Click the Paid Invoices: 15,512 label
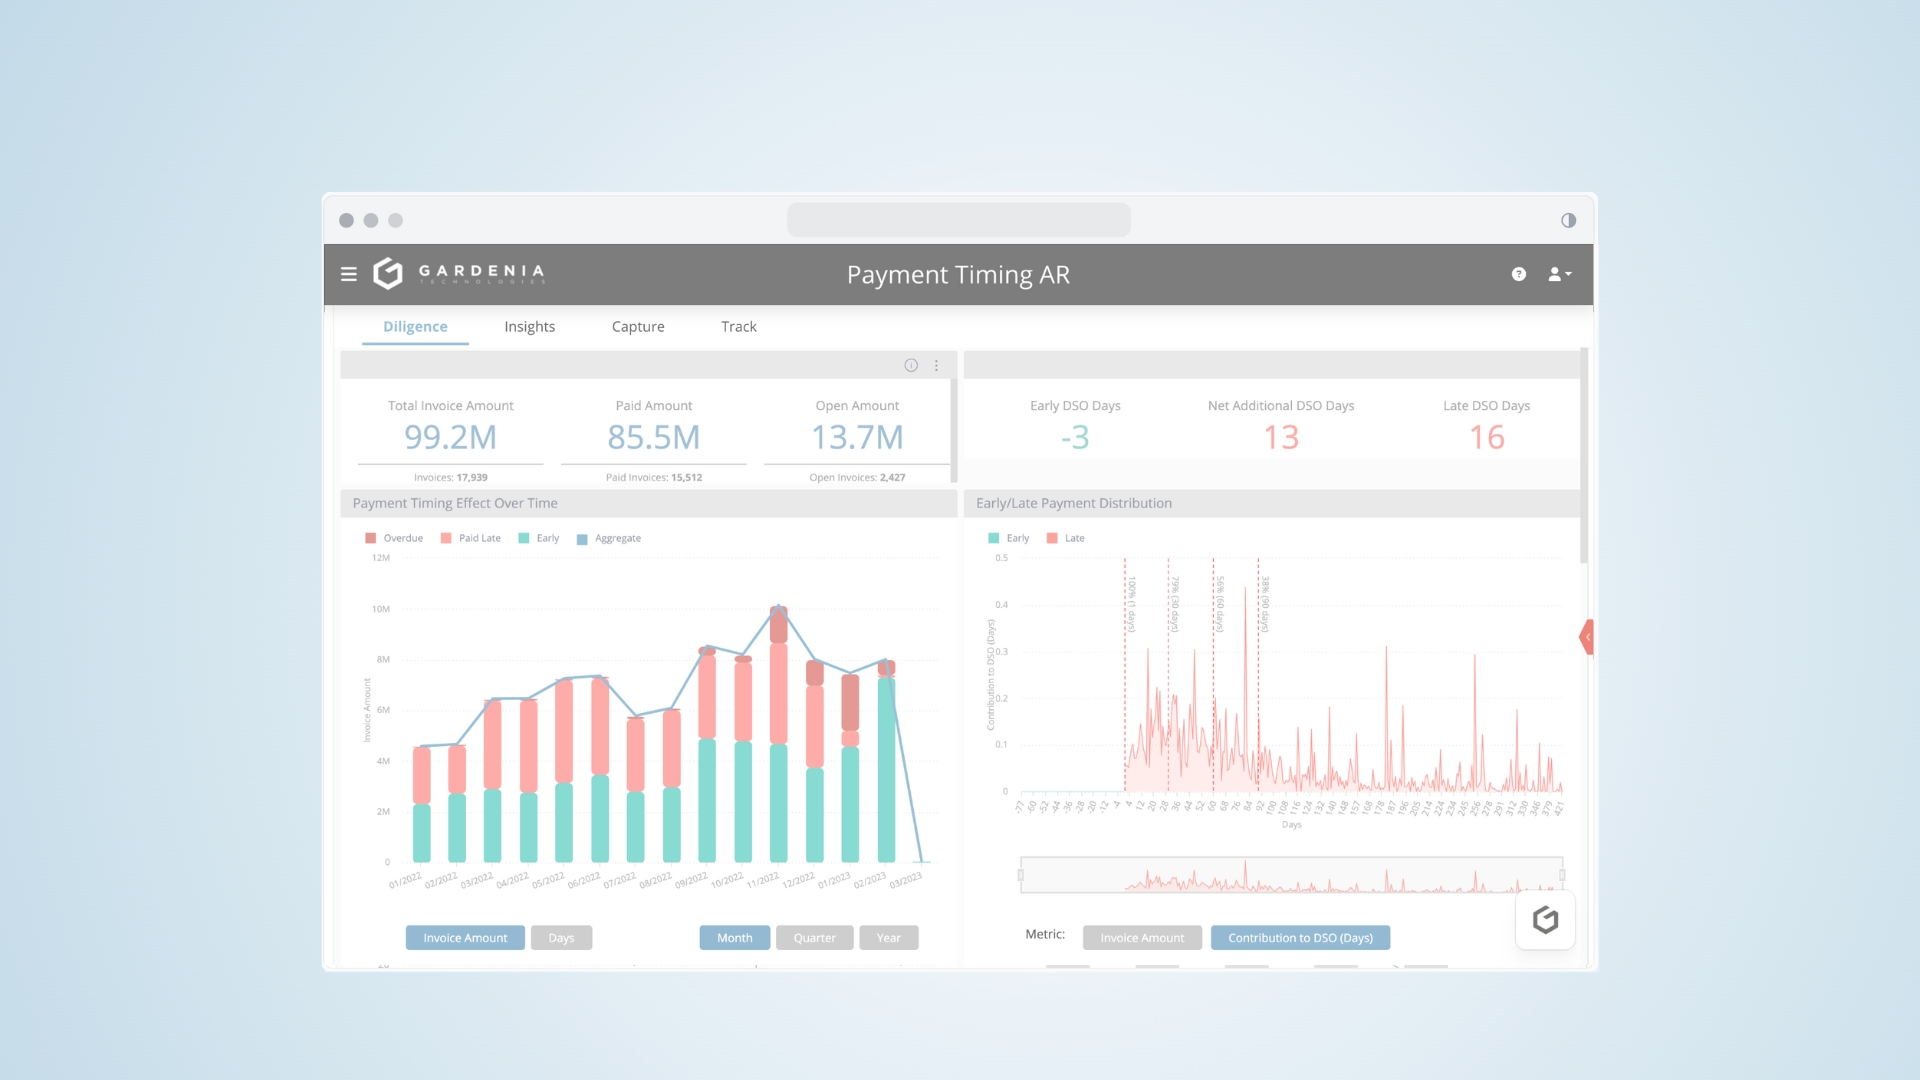The image size is (1920, 1080). 654,477
